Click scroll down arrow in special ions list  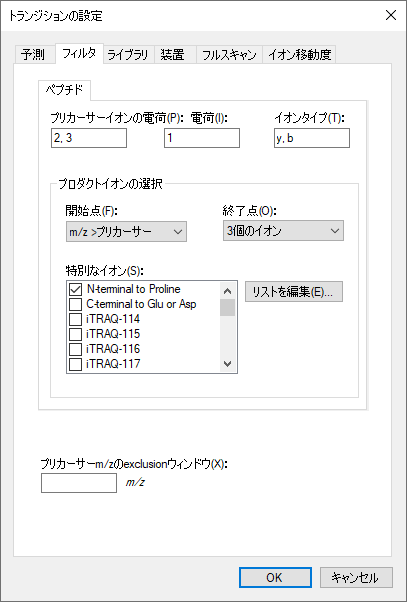tap(228, 364)
